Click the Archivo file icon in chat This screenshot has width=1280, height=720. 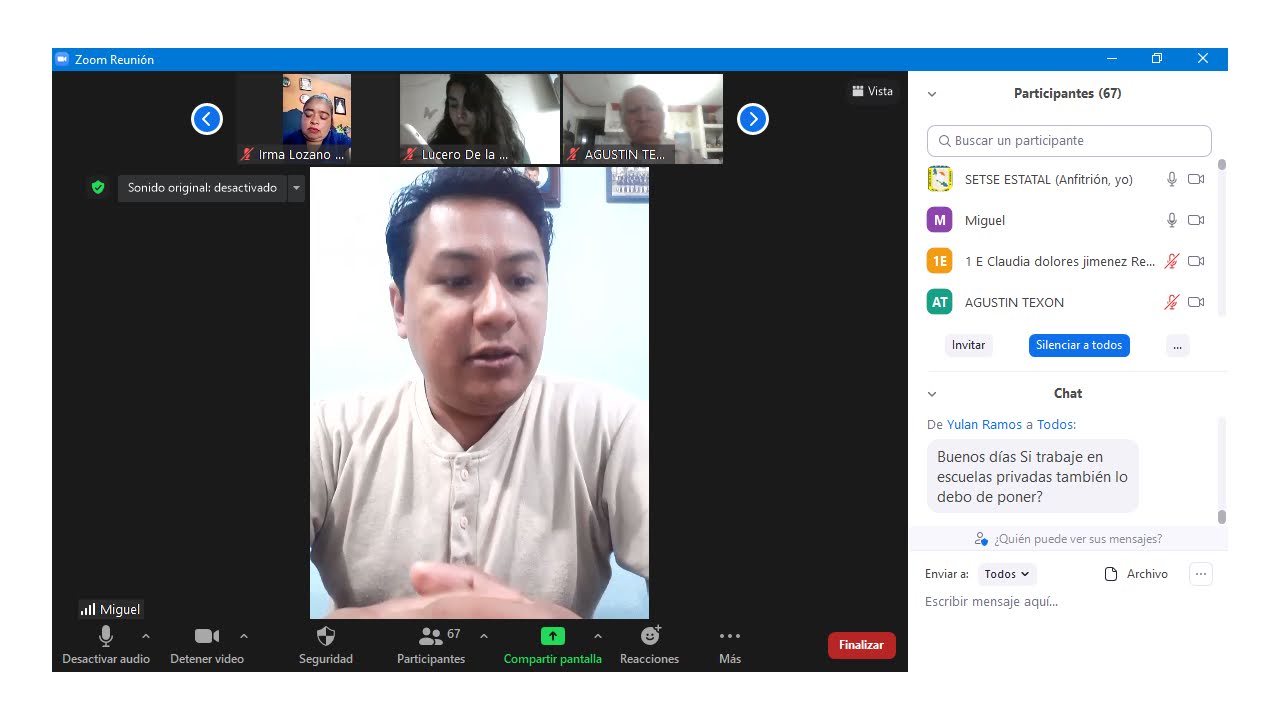pos(1110,574)
